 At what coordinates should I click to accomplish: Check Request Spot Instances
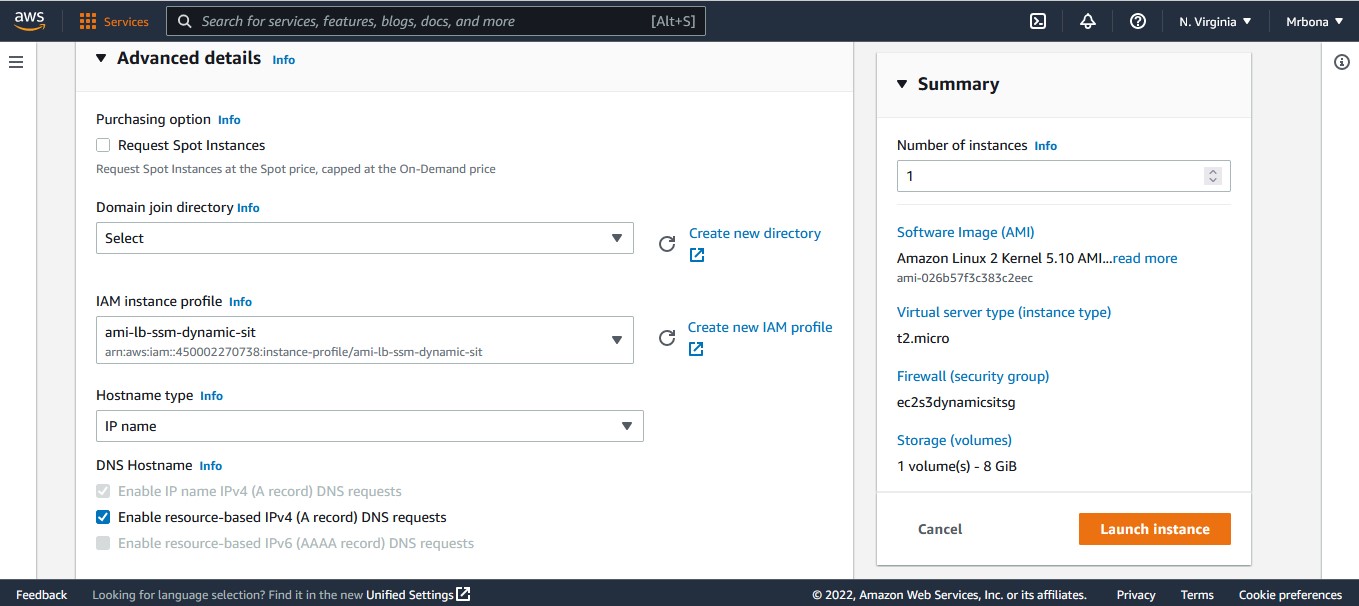[103, 144]
